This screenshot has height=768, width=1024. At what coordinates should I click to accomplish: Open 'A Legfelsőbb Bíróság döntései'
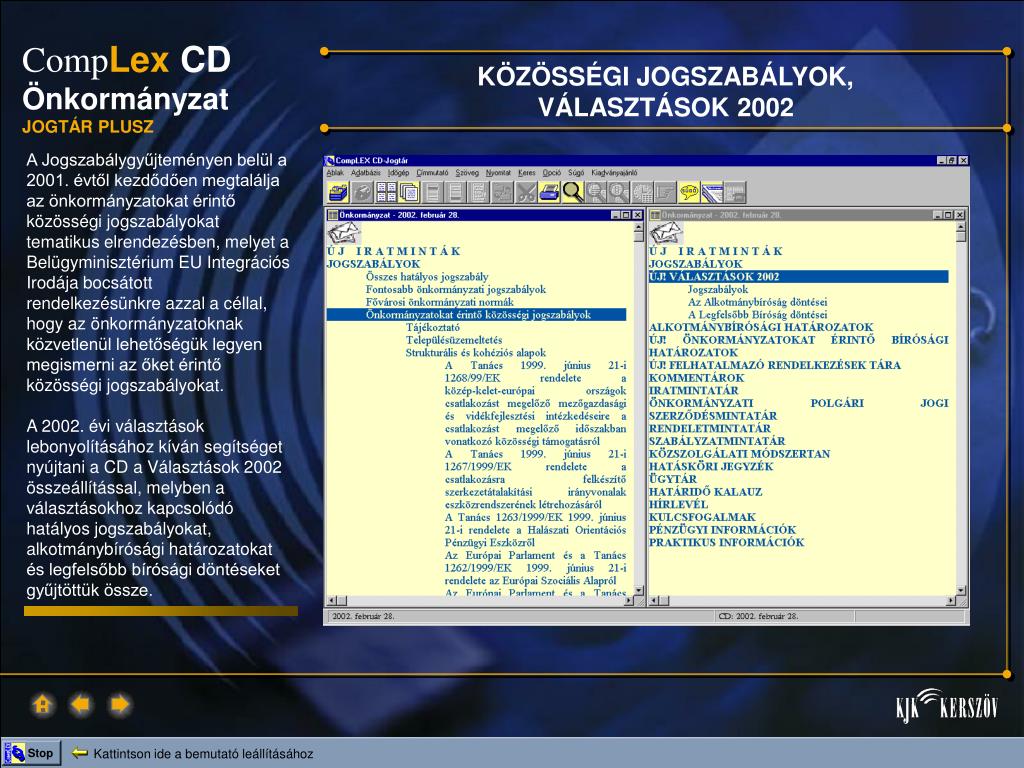[x=758, y=315]
